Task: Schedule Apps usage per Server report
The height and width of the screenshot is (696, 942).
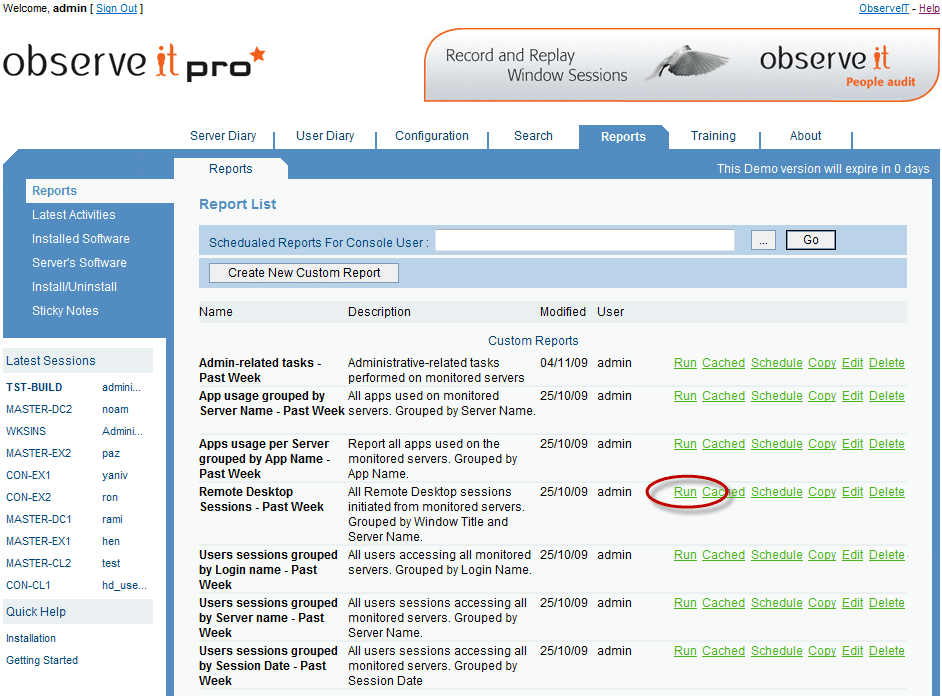Action: pos(777,444)
